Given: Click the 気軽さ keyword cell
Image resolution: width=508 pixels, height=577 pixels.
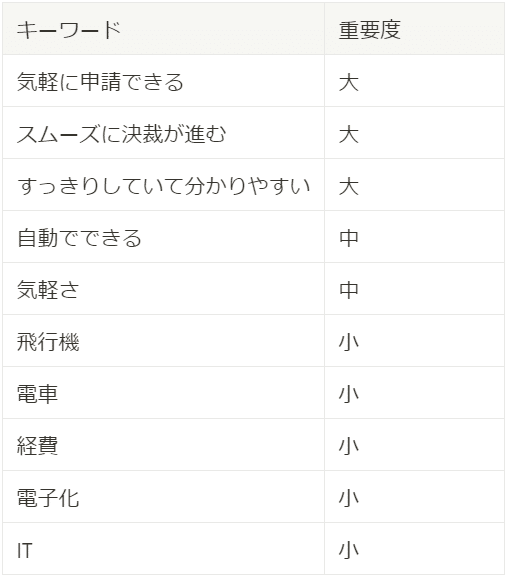Looking at the screenshot, I should click(x=163, y=289).
